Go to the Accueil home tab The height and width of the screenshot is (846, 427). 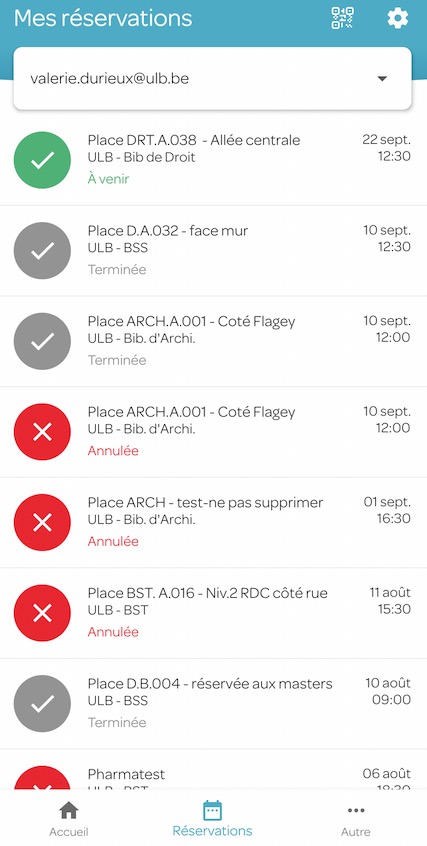point(69,818)
